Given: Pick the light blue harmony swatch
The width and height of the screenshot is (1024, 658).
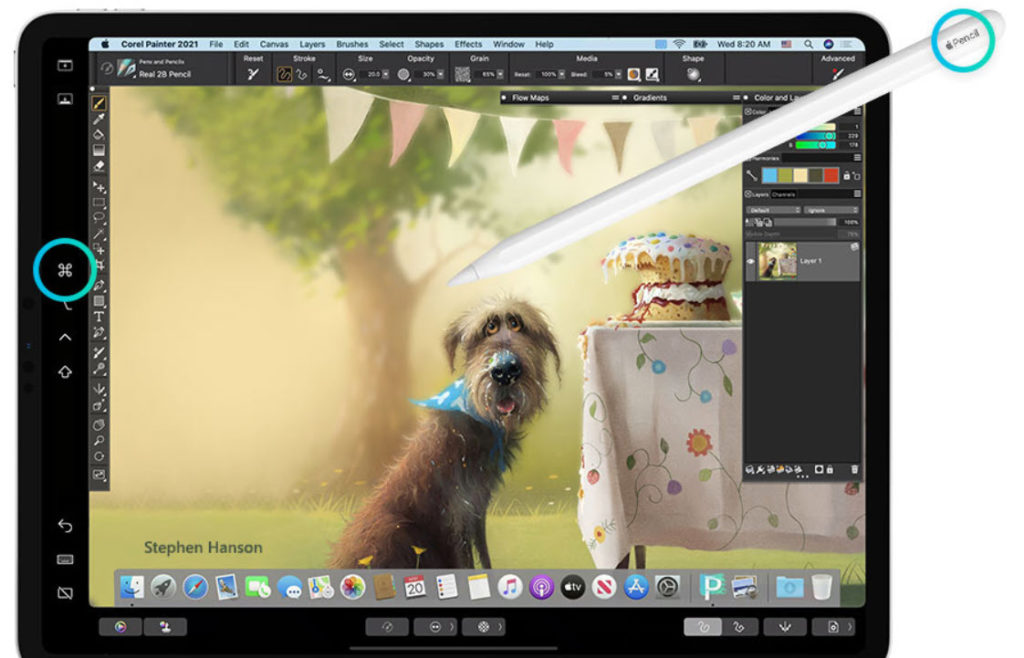Looking at the screenshot, I should (770, 176).
